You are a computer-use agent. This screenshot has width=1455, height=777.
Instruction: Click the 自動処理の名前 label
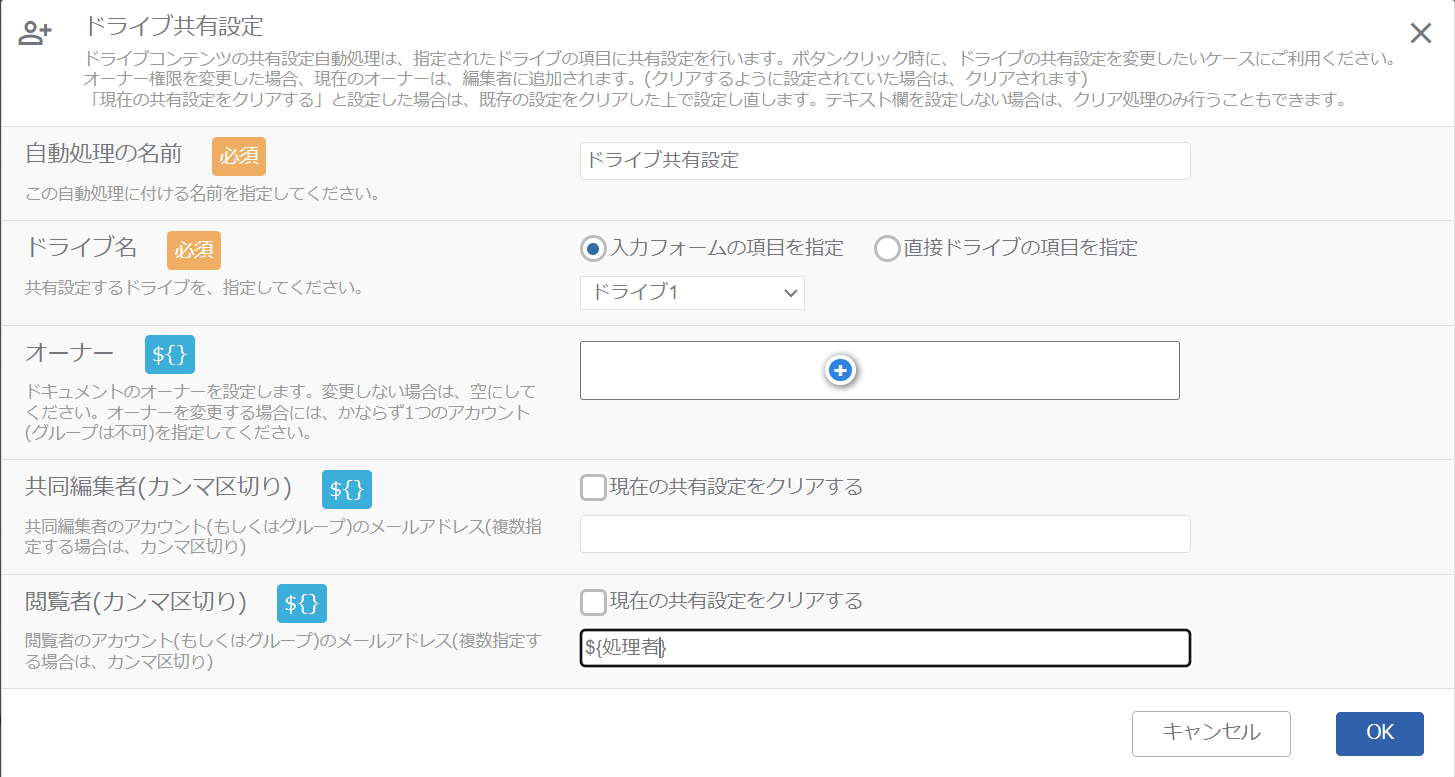(x=103, y=155)
